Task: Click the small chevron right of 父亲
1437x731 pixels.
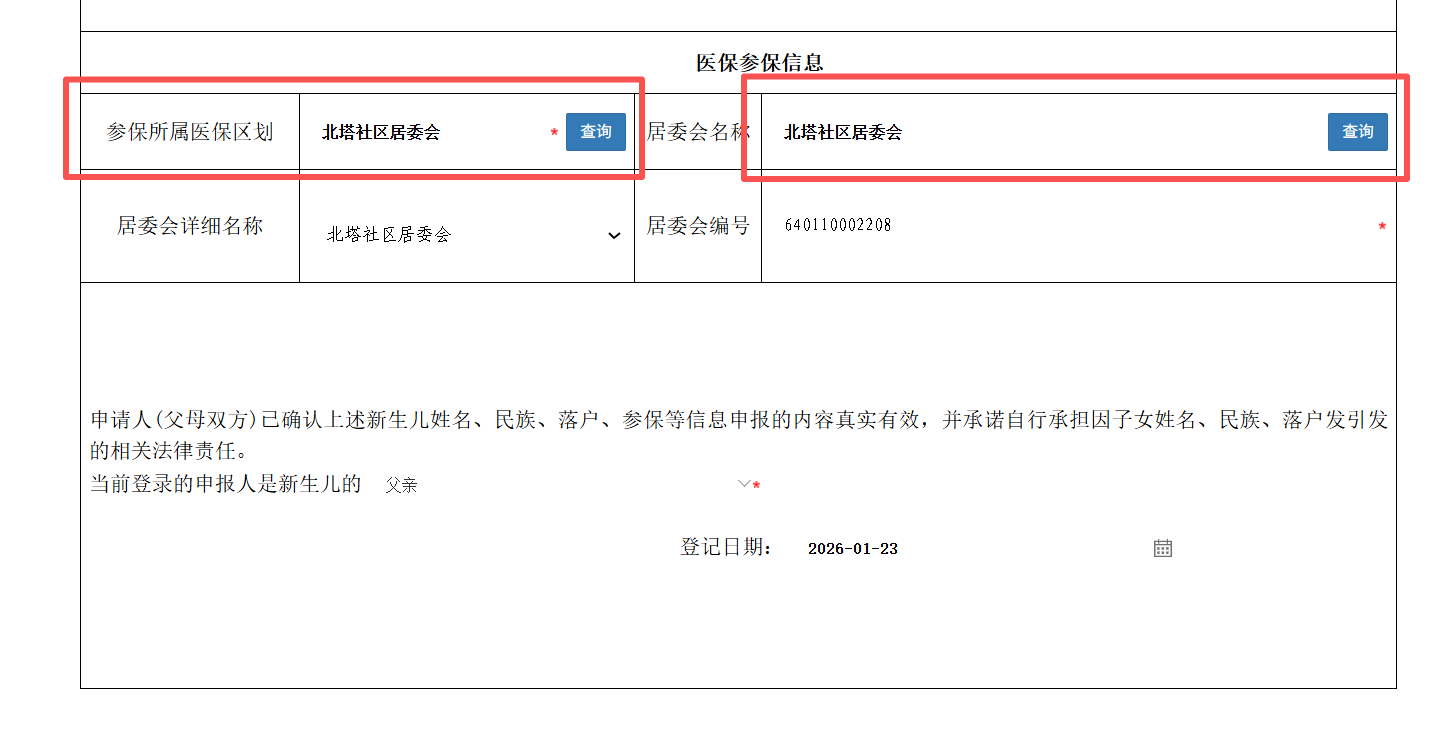Action: point(743,484)
